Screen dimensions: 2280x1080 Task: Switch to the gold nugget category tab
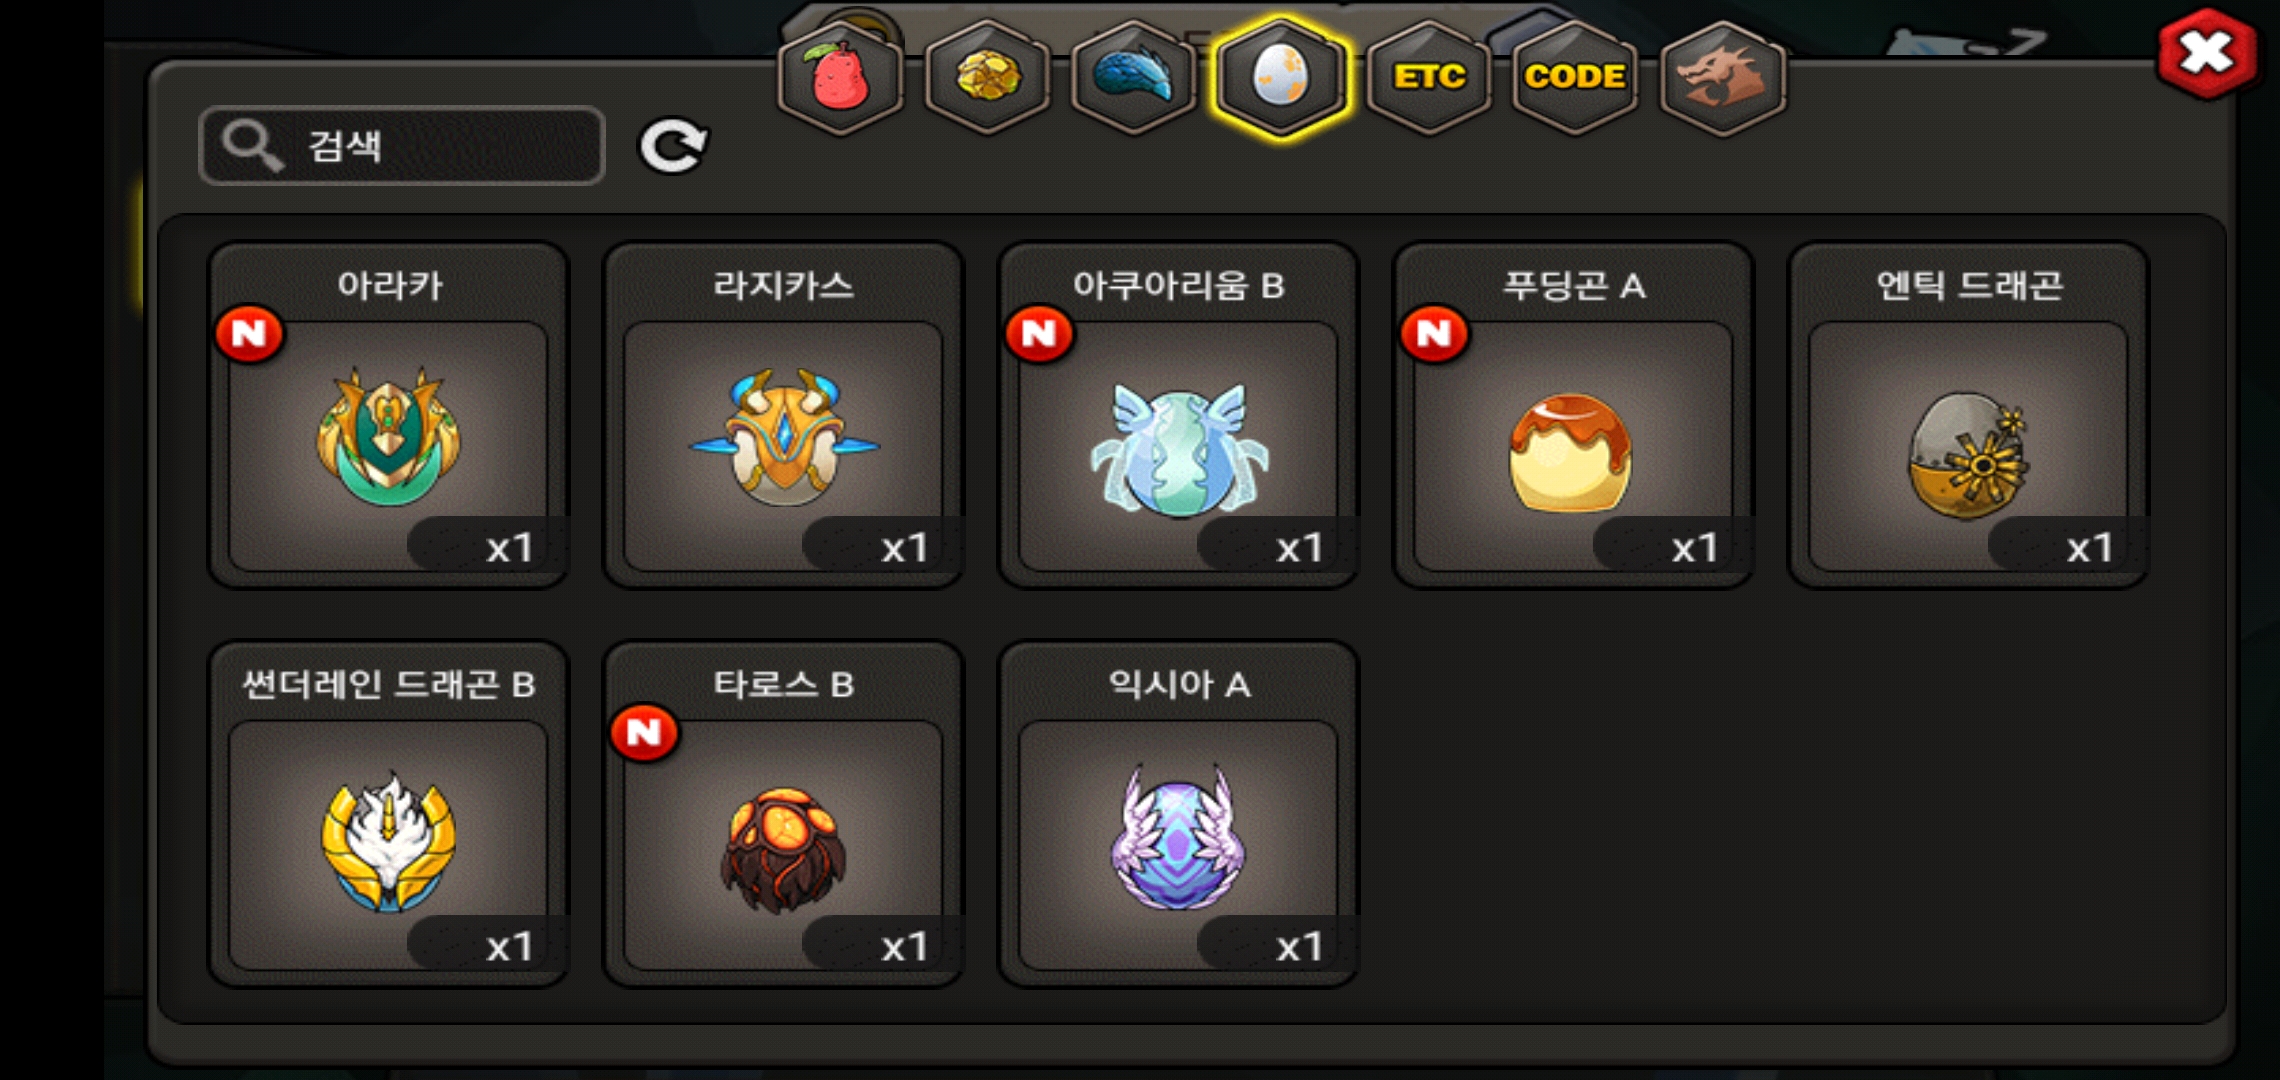pos(988,77)
